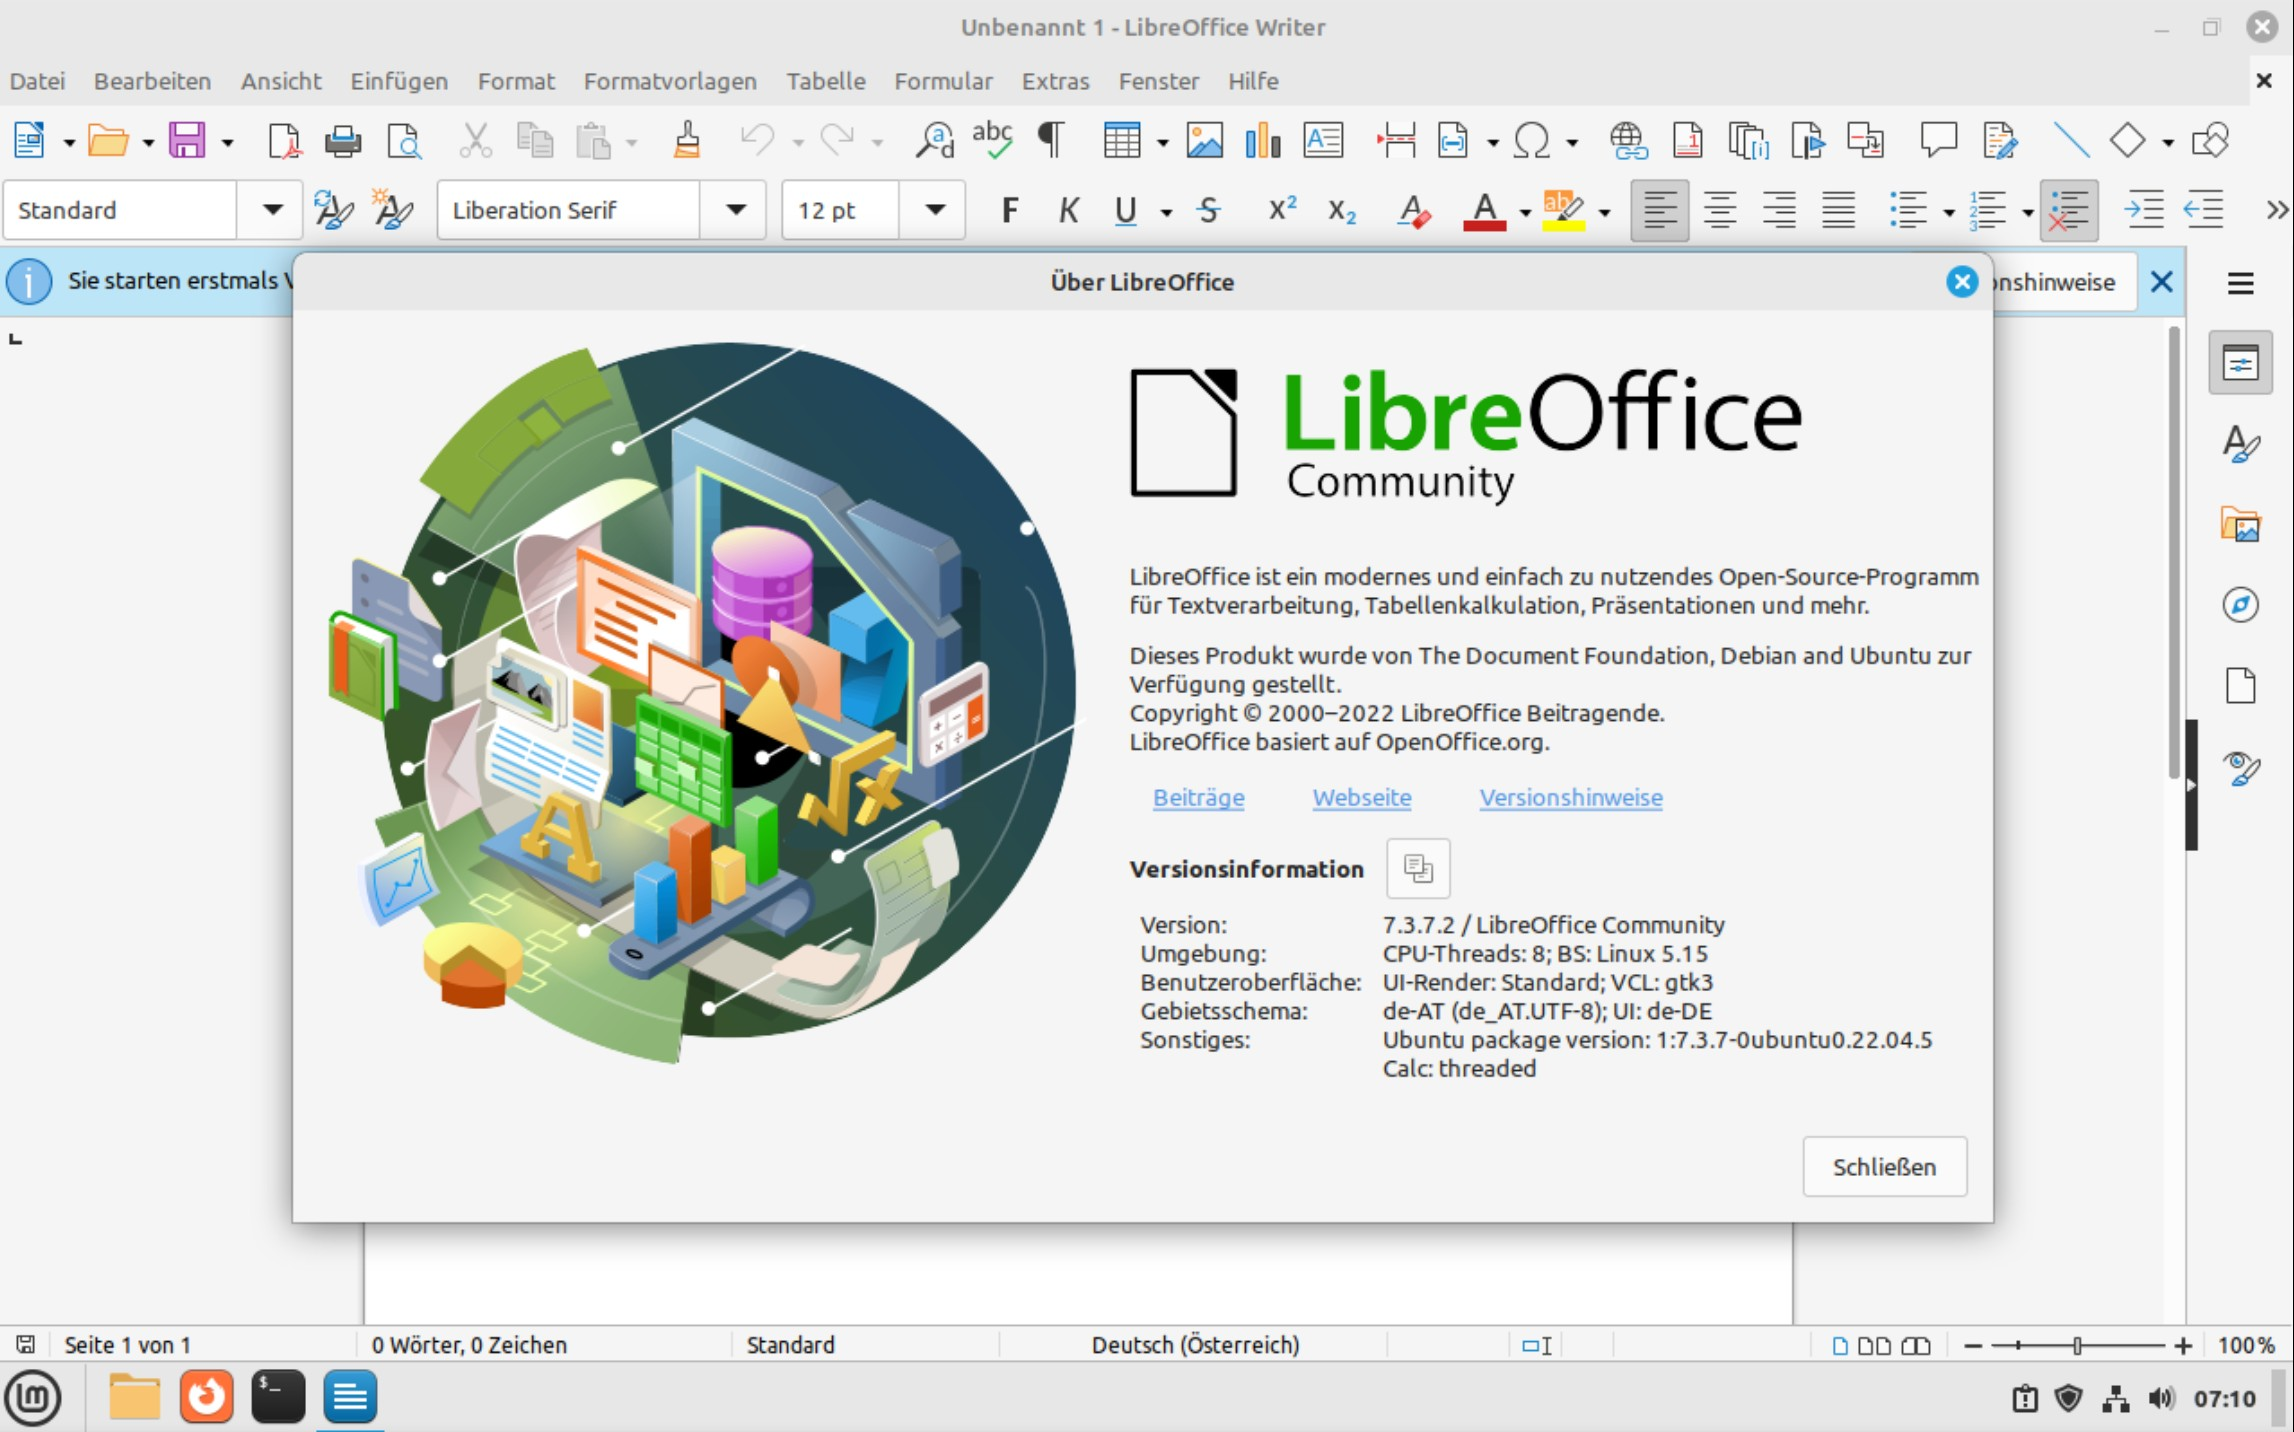Toggle Bold formatting button
The width and height of the screenshot is (2294, 1432).
click(1010, 210)
